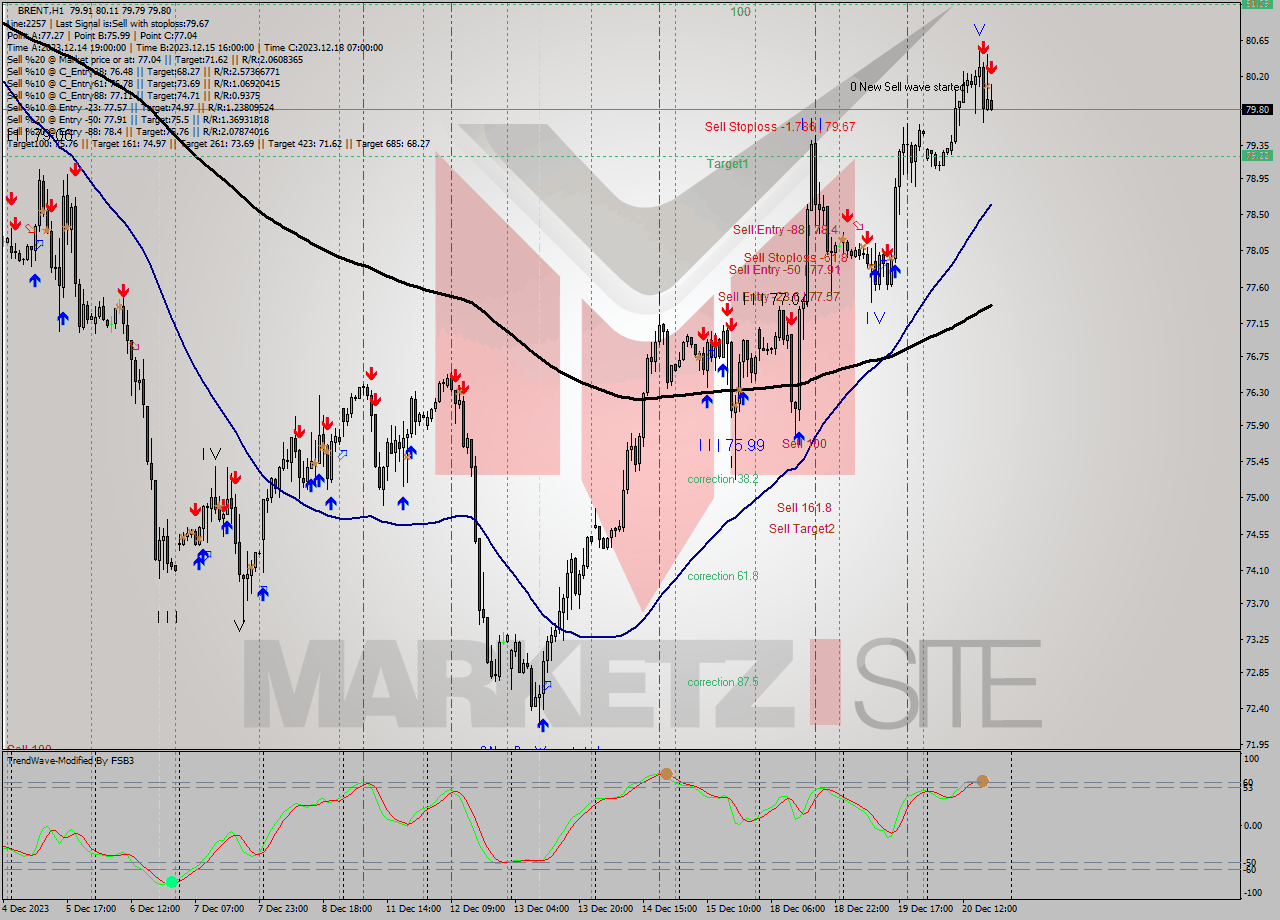Image resolution: width=1280 pixels, height=920 pixels.
Task: Click the 'correction 87.5' label
Action: pyautogui.click(x=723, y=682)
